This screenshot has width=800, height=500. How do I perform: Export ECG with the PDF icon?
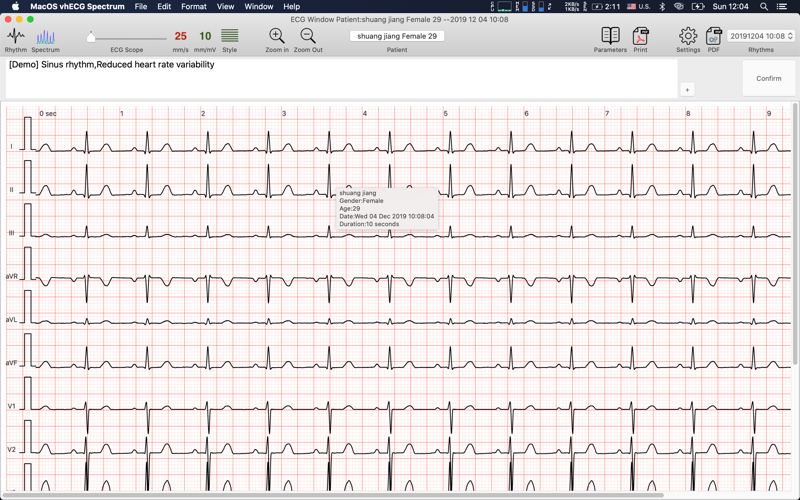713,36
